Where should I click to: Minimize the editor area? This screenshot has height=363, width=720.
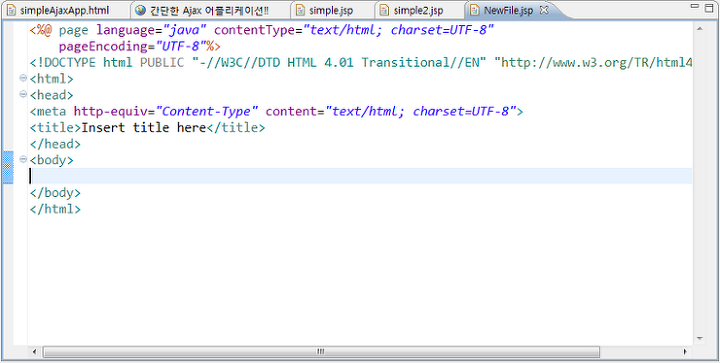tap(695, 6)
